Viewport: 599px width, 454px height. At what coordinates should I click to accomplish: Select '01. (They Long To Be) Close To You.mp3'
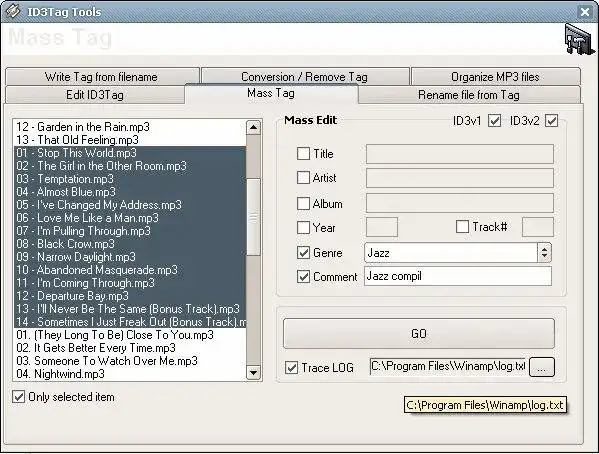point(130,335)
